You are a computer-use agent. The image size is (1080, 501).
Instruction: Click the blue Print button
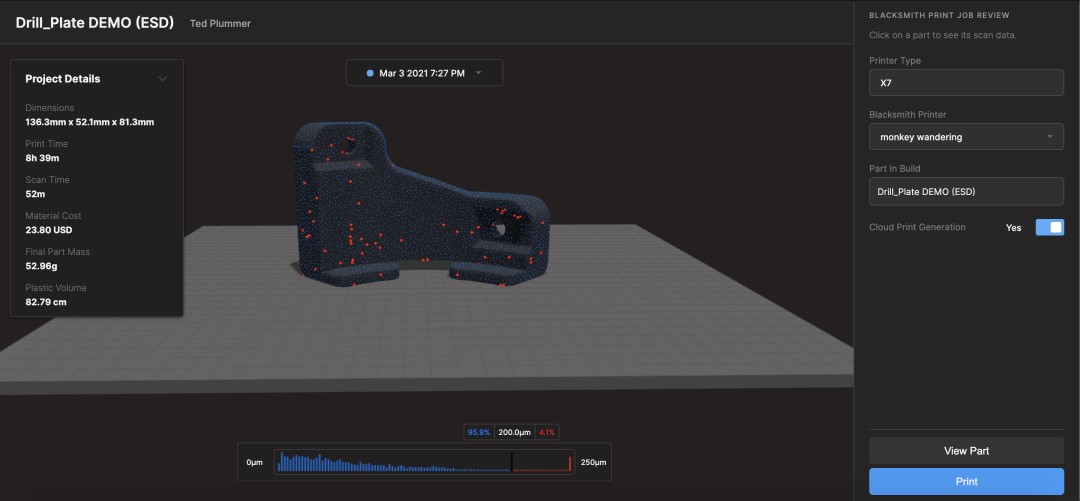[966, 481]
